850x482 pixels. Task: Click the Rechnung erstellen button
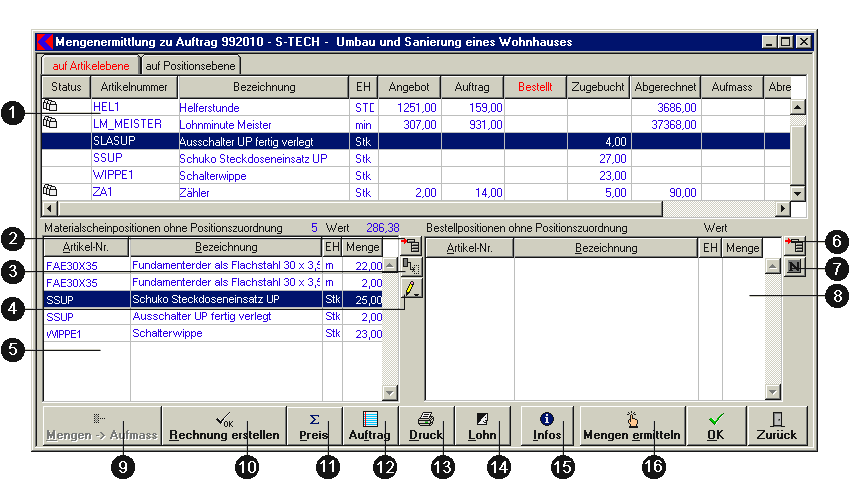223,425
